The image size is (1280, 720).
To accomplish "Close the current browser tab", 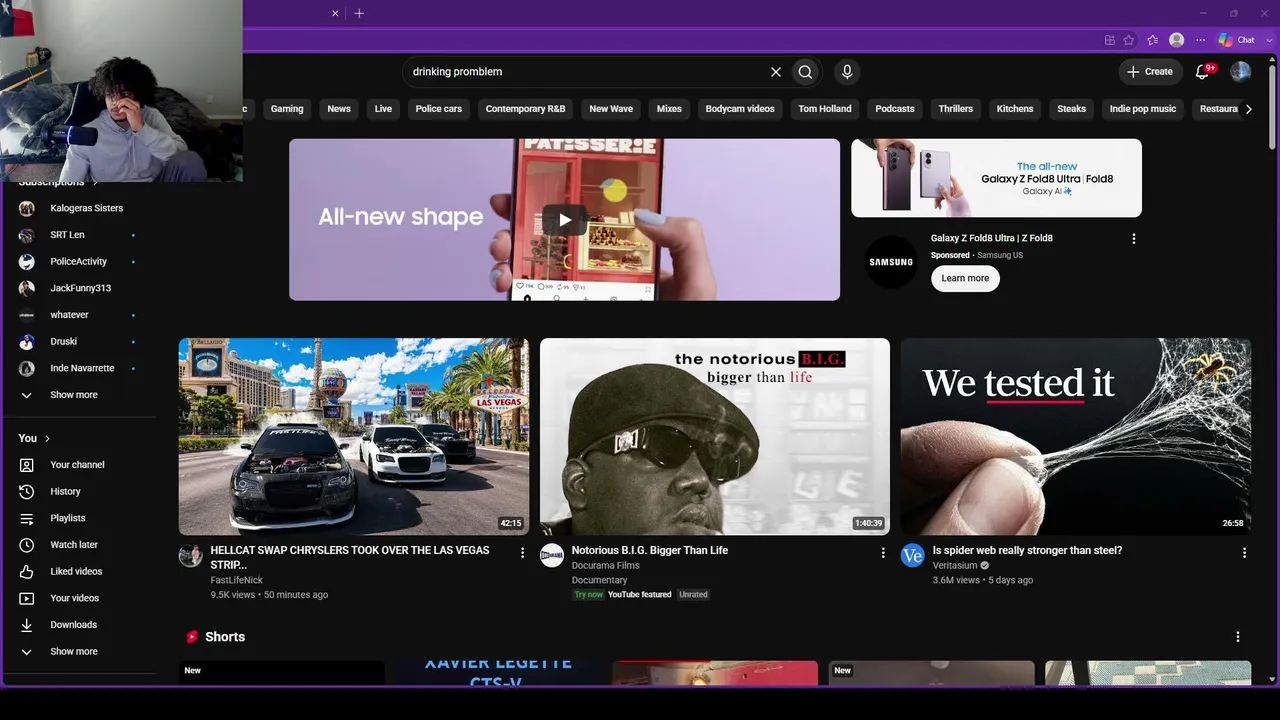I will (335, 13).
